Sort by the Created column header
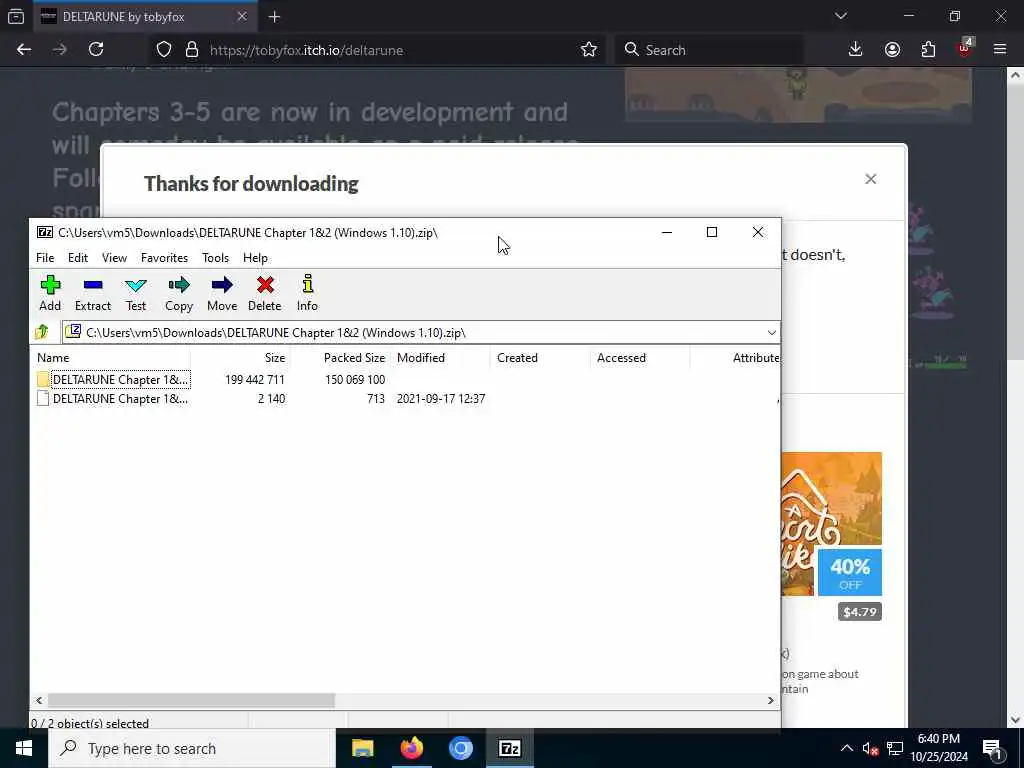1024x768 pixels. [x=540, y=358]
